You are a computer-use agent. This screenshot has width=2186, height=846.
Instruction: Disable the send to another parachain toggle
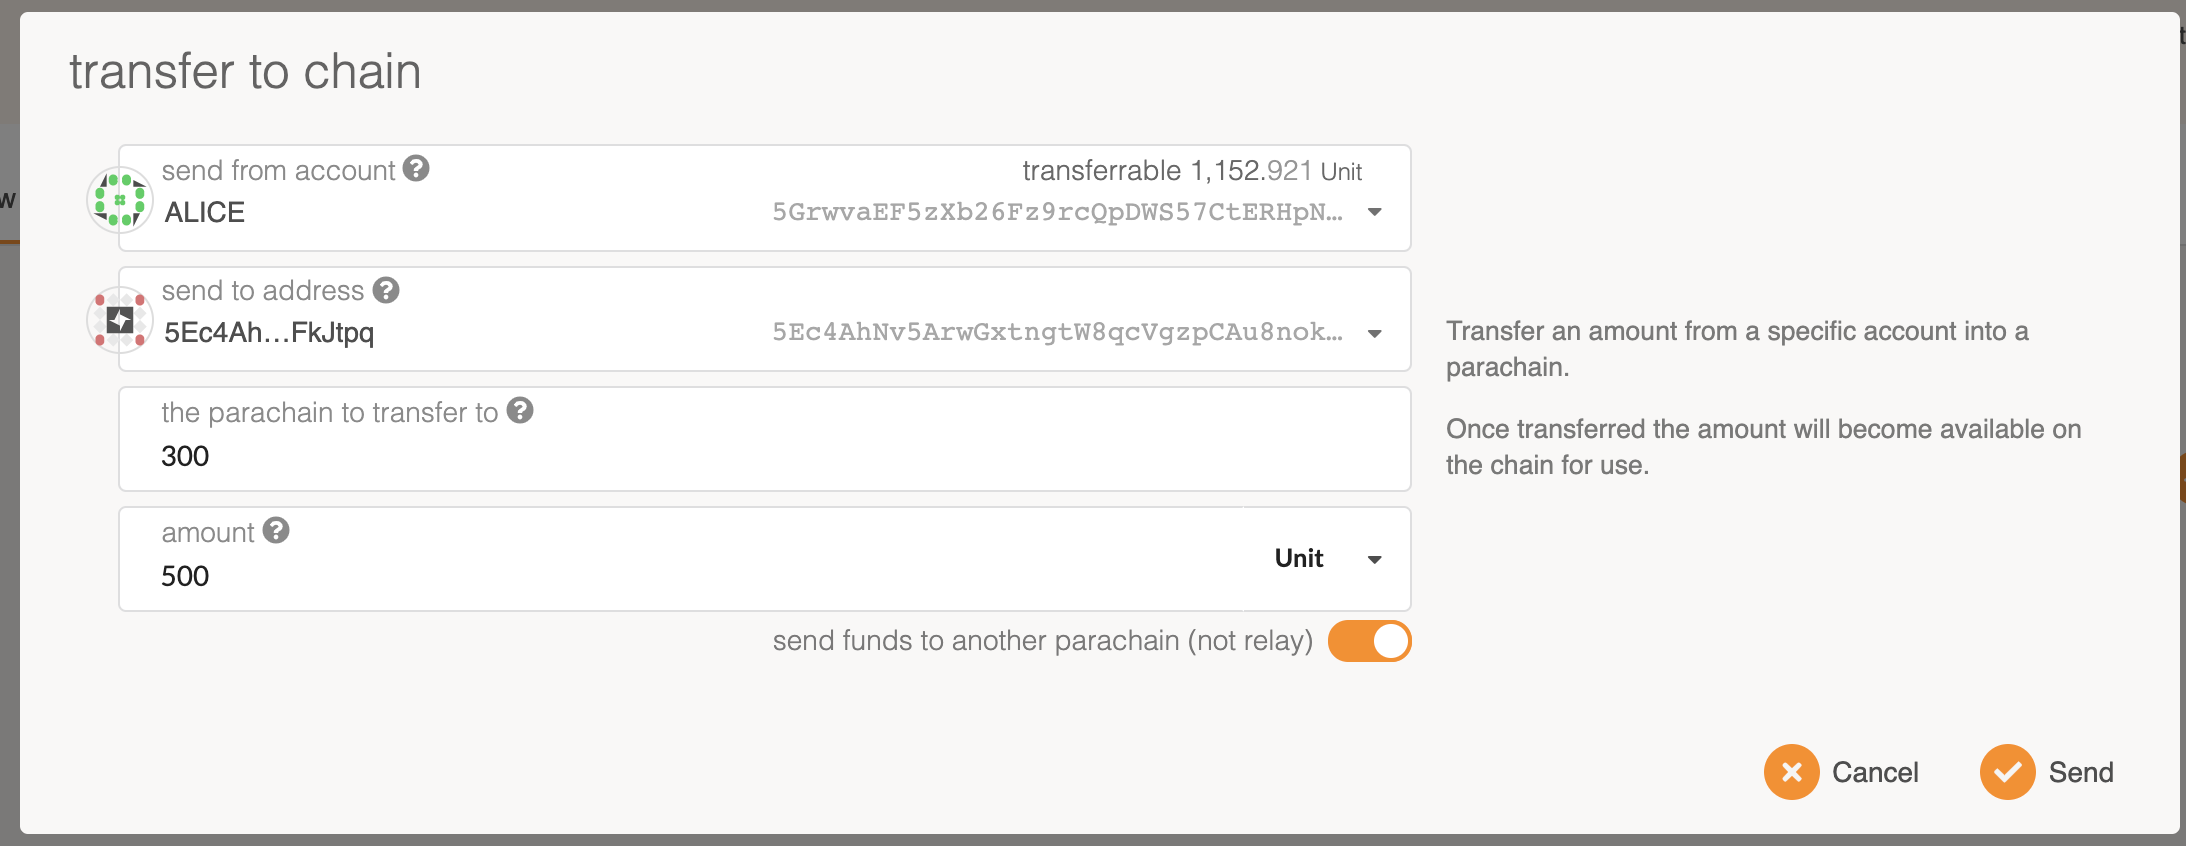click(x=1369, y=641)
